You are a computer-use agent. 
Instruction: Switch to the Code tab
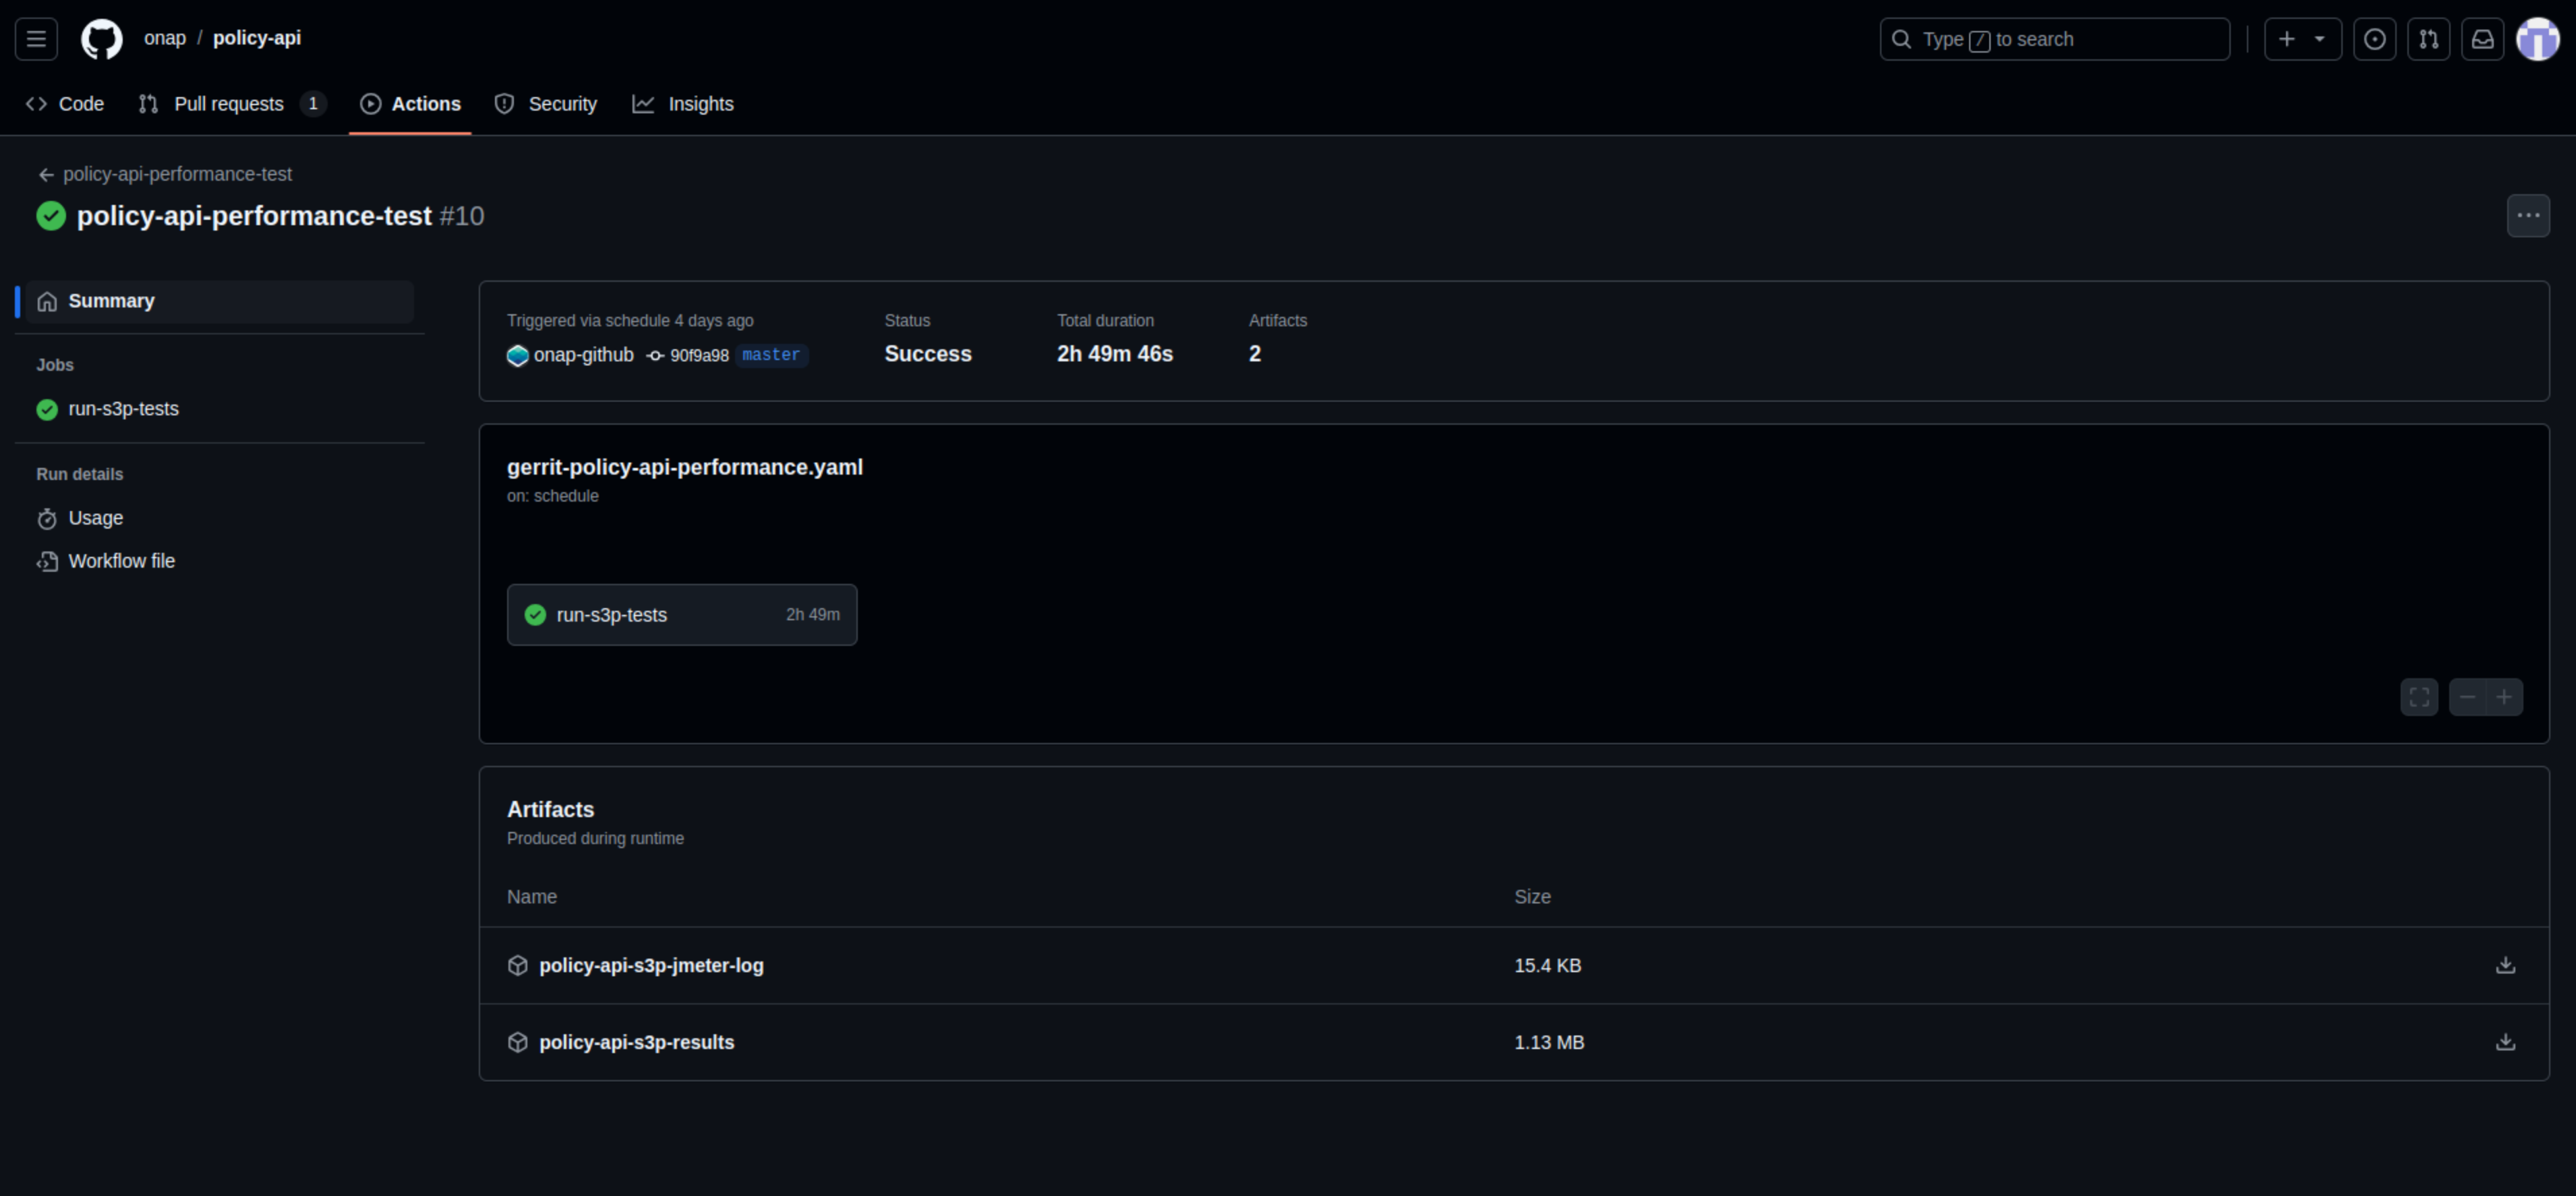click(x=65, y=104)
